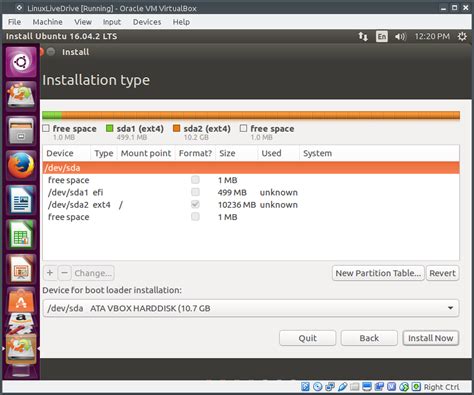The height and width of the screenshot is (395, 474).
Task: Open the Input menu
Action: point(112,22)
